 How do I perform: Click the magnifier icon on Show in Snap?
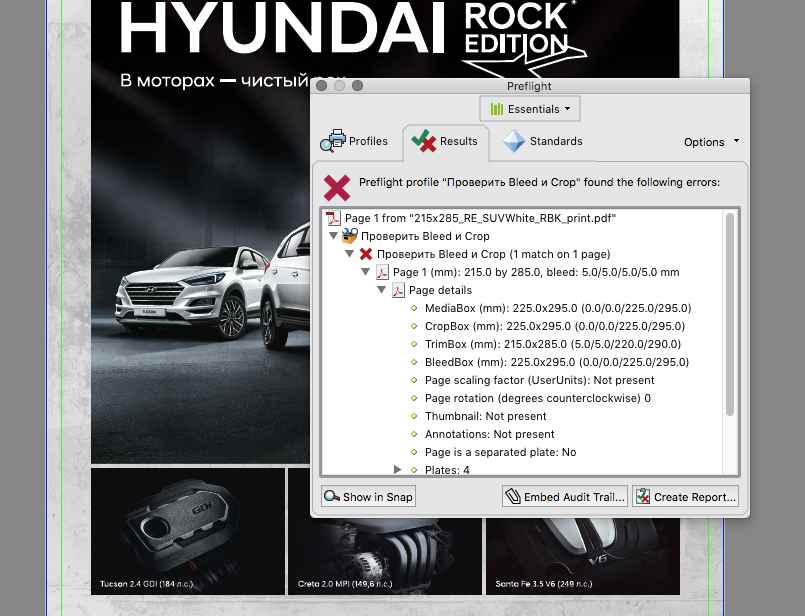[332, 496]
